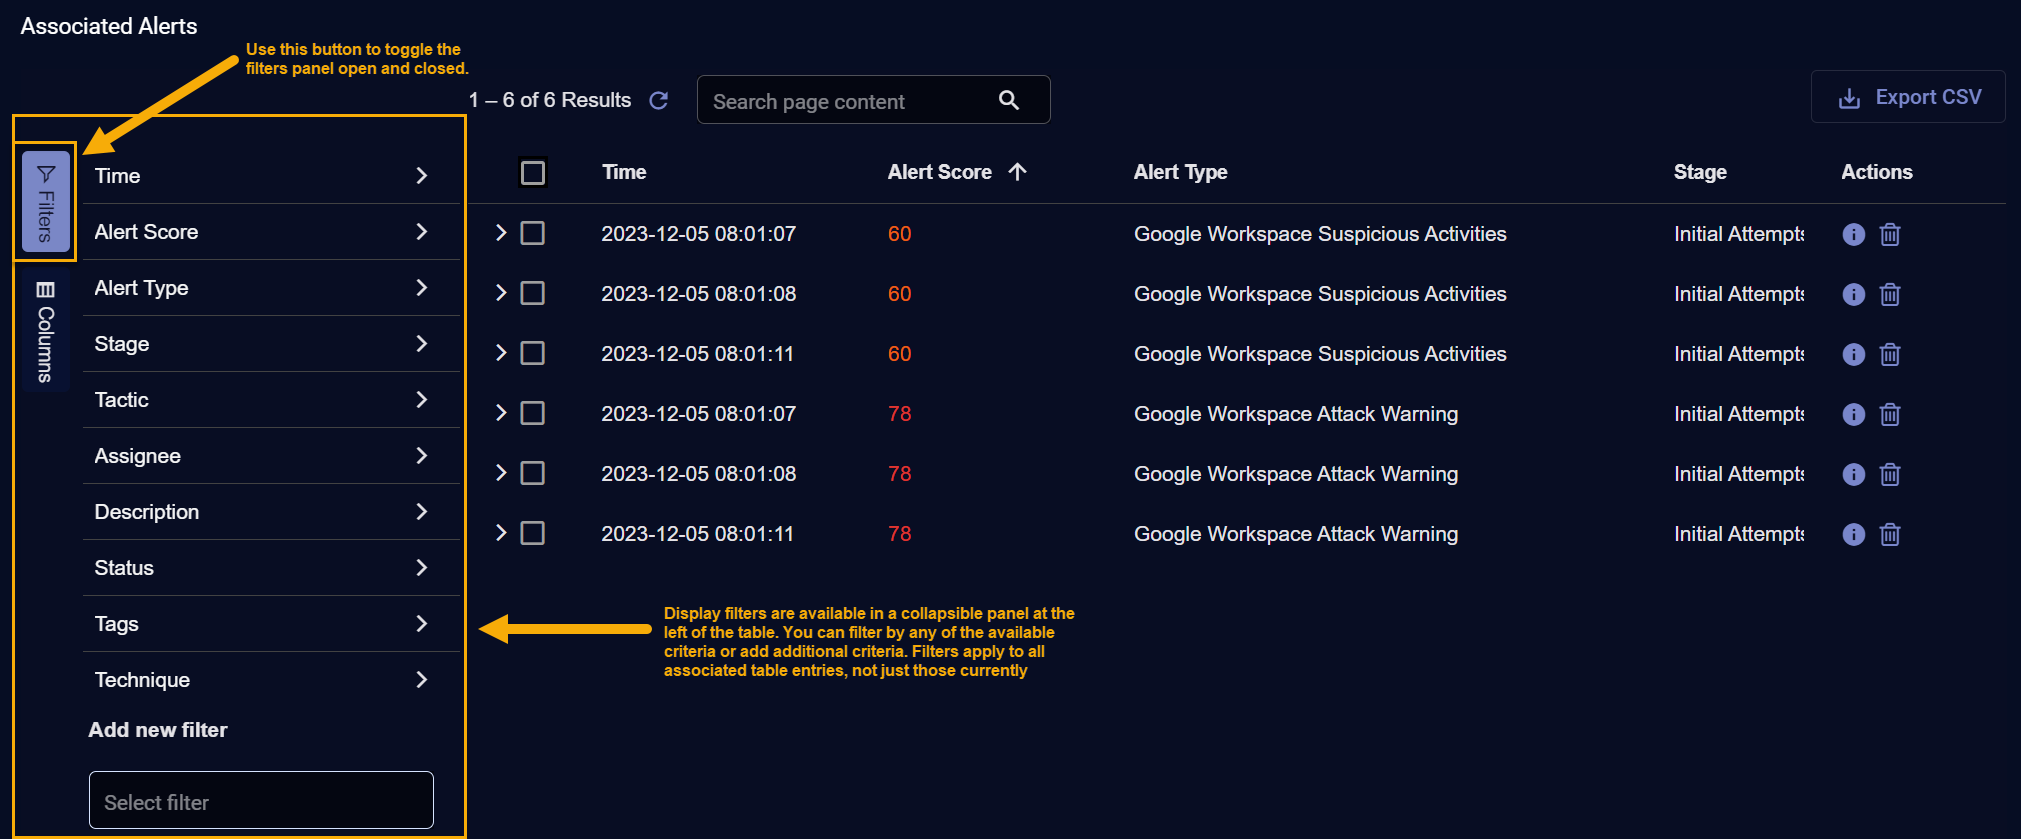Click the refresh results icon
Viewport: 2021px width, 839px height.
pos(658,100)
